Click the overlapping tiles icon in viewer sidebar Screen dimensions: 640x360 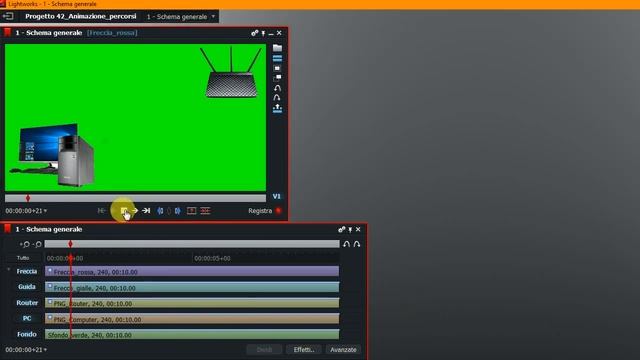tap(277, 78)
